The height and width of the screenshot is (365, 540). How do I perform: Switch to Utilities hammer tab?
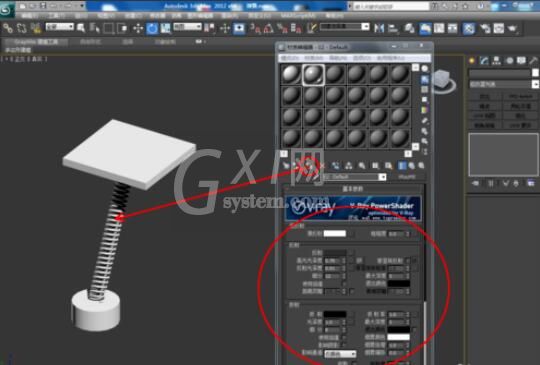(x=533, y=61)
